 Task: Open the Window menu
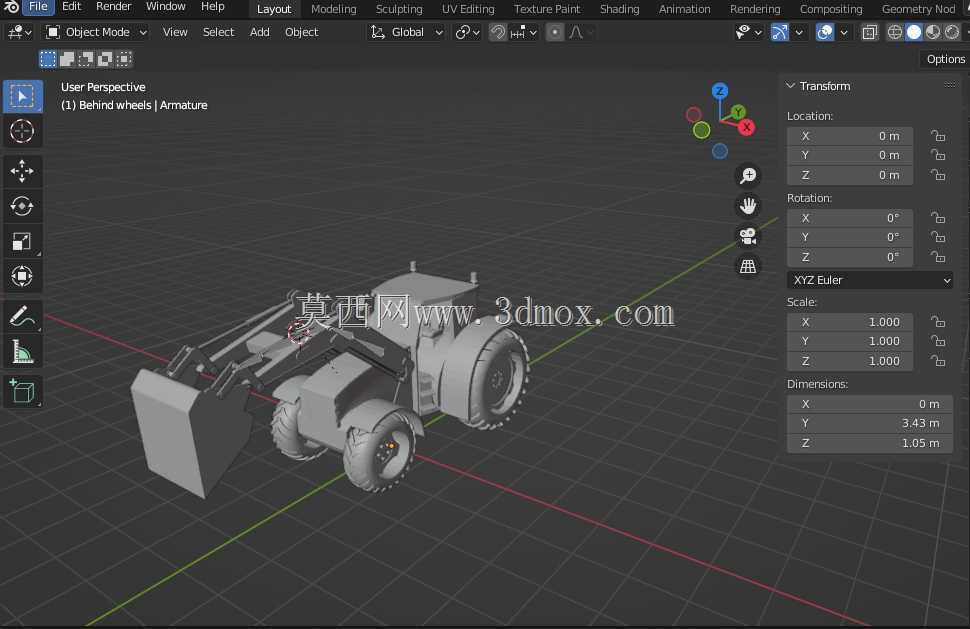click(x=166, y=7)
